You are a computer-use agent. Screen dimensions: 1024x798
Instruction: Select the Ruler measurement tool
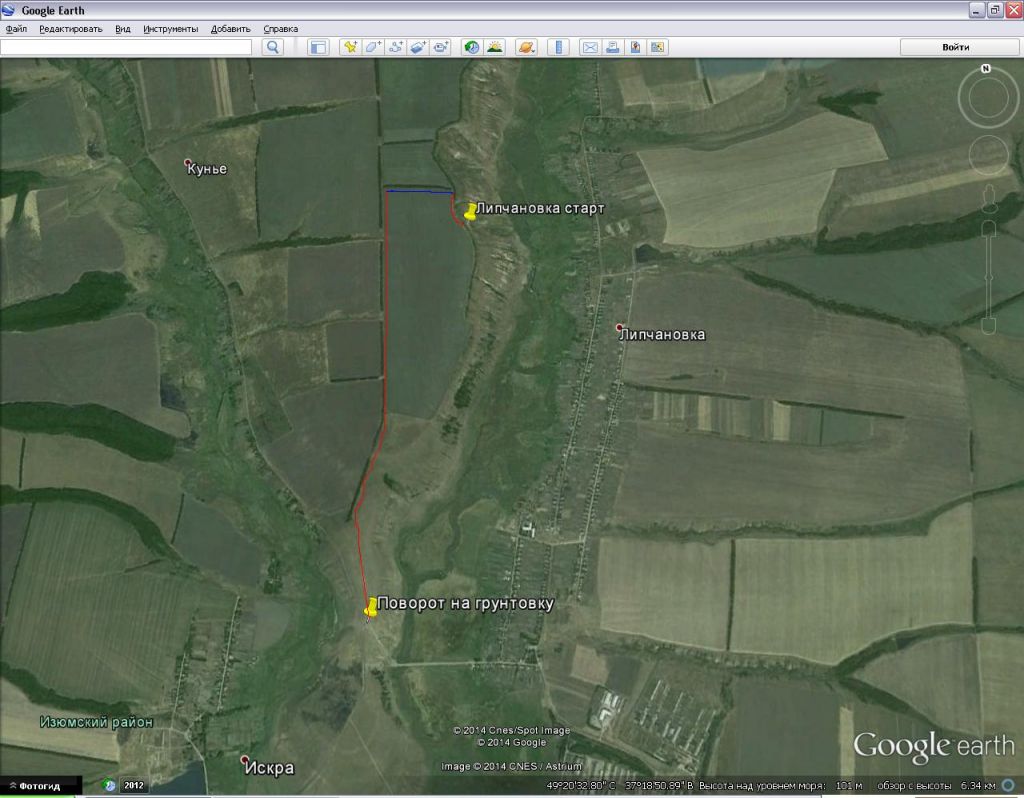pos(559,47)
